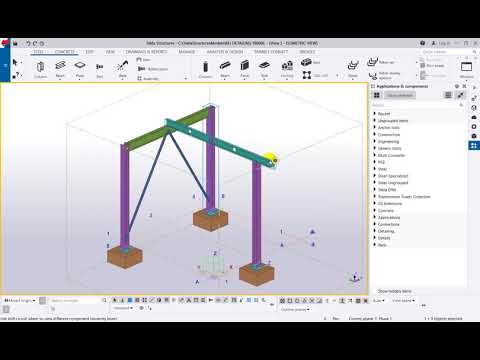The width and height of the screenshot is (480, 360).
Task: Open the CONCRETE ribbon tab
Action: click(x=64, y=52)
